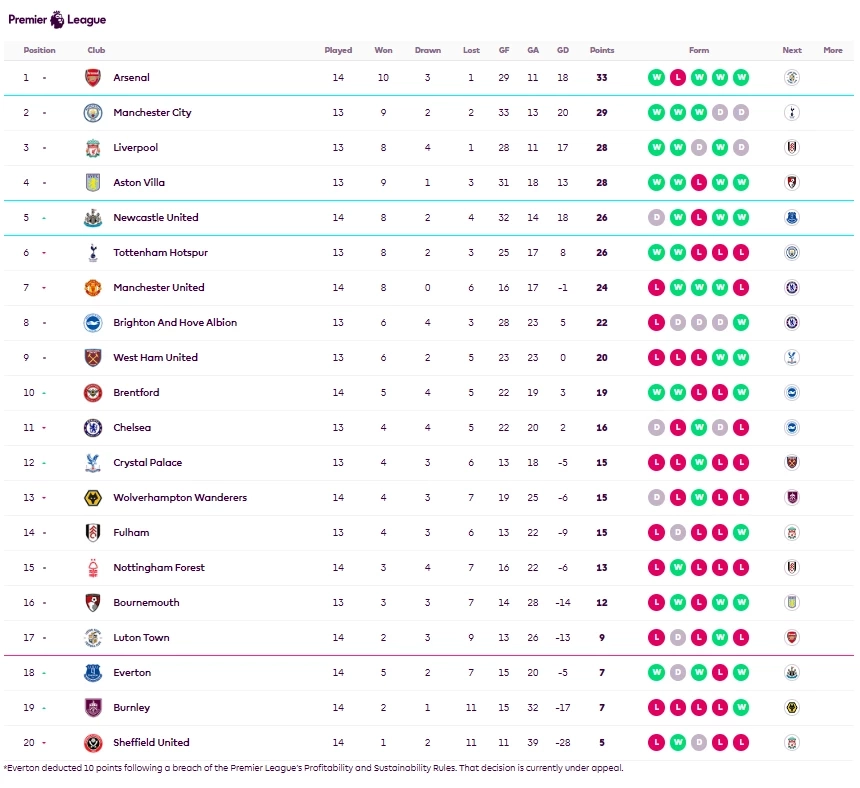Open the Aston Villa club name link
The height and width of the screenshot is (788, 860).
click(139, 183)
